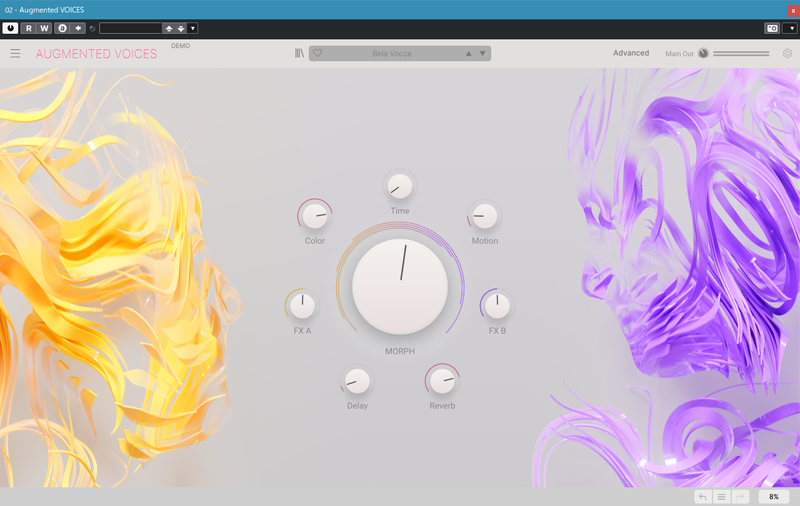This screenshot has height=506, width=800.
Task: Click the 8% CPU meter
Action: [x=774, y=497]
